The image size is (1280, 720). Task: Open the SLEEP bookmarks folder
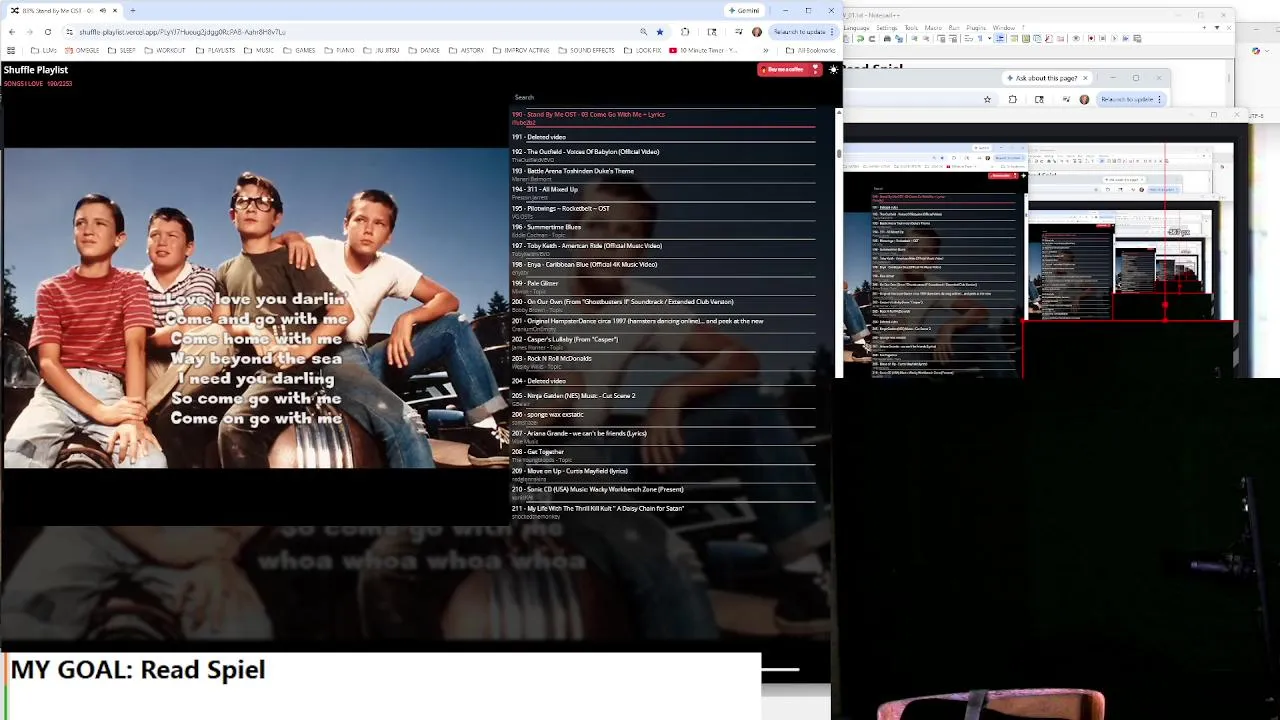[x=123, y=50]
